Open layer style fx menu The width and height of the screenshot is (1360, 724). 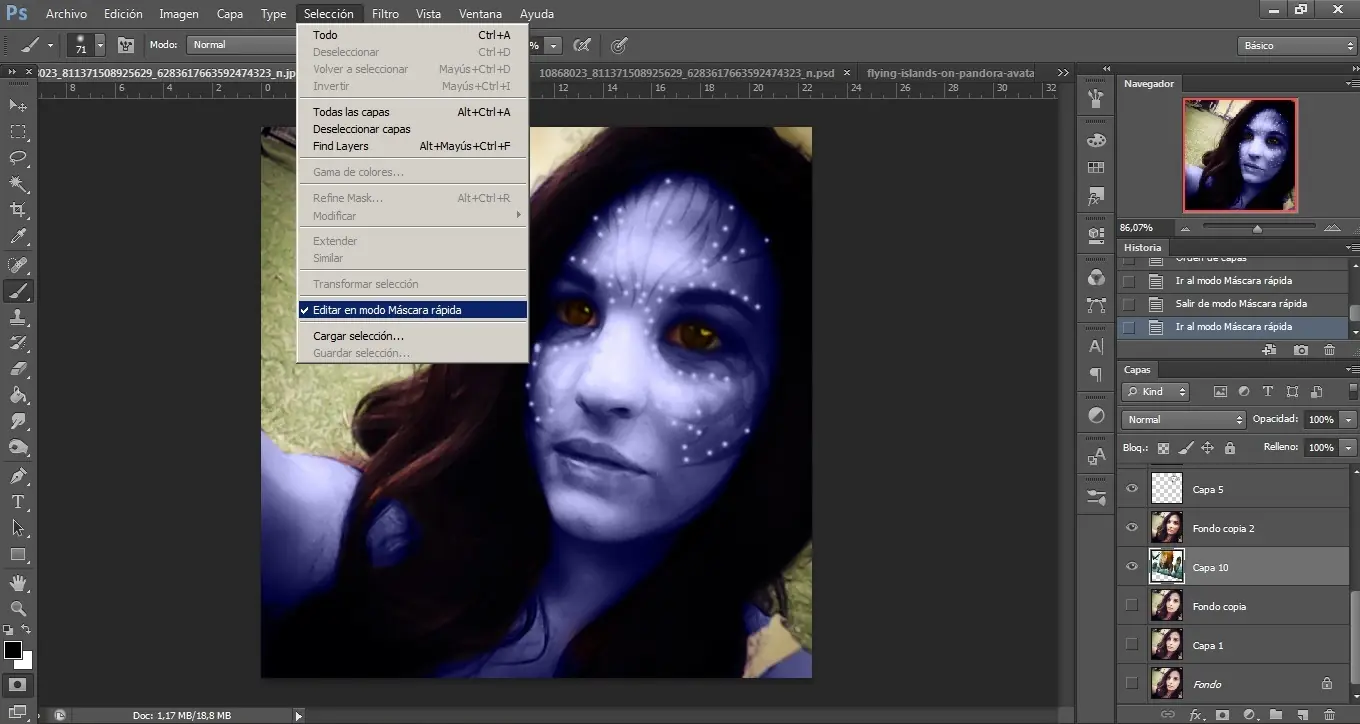(1195, 715)
